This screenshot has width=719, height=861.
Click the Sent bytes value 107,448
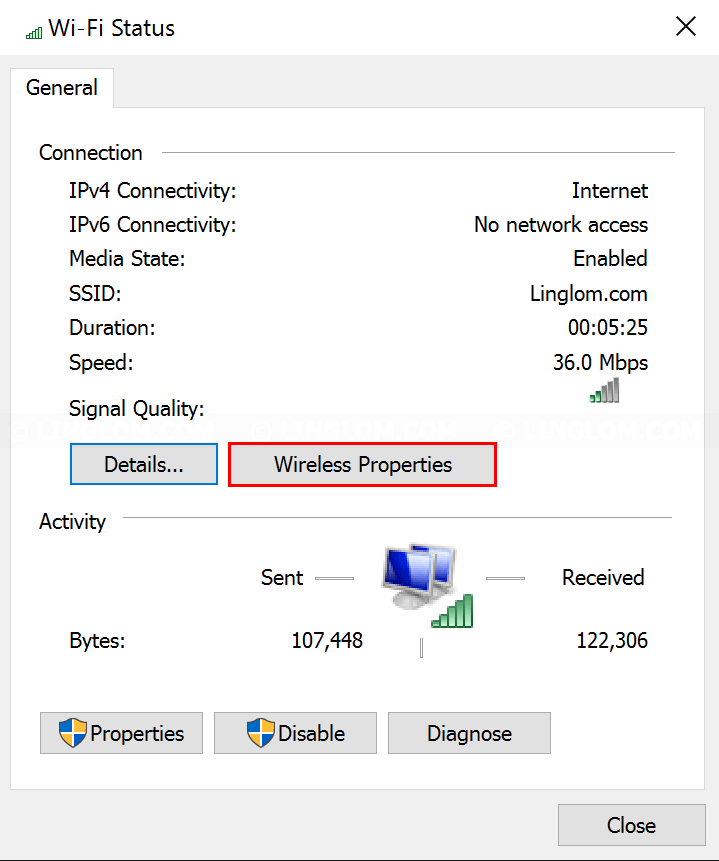327,640
